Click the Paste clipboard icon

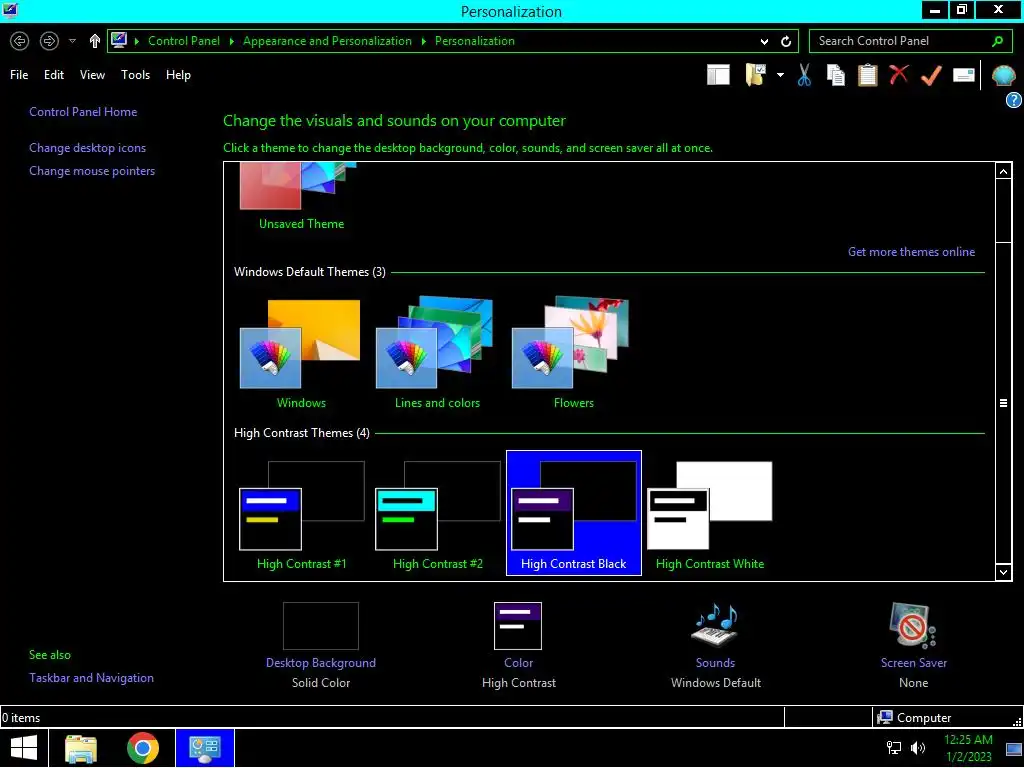[867, 75]
